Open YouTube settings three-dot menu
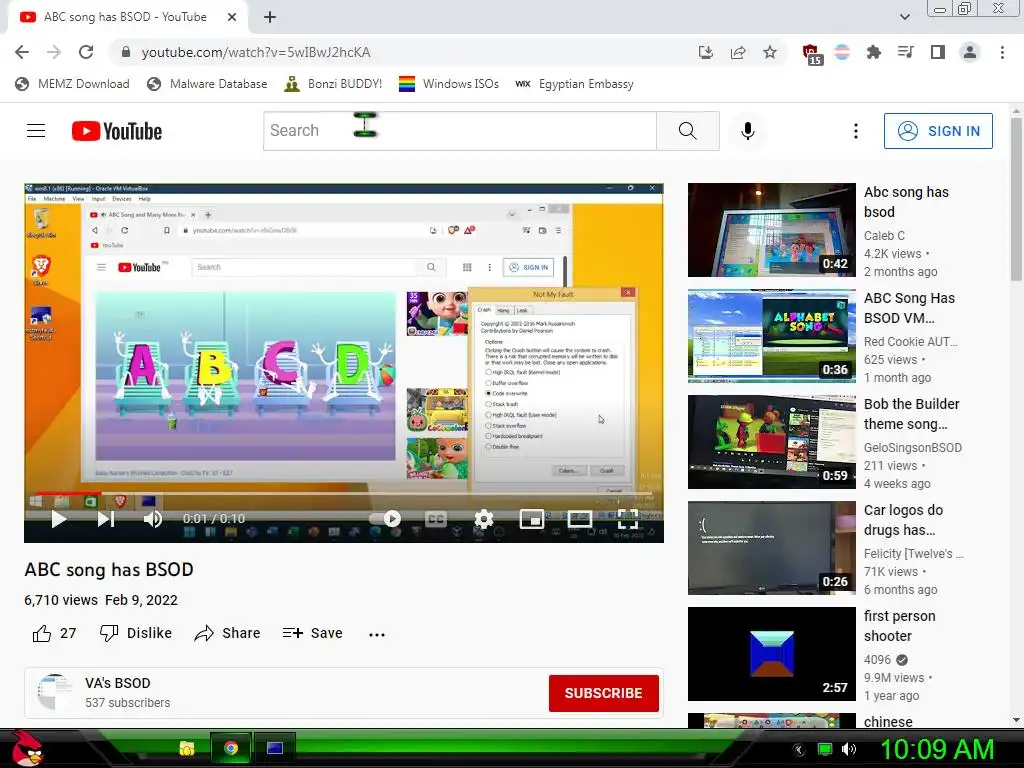This screenshot has width=1024, height=768. click(856, 131)
